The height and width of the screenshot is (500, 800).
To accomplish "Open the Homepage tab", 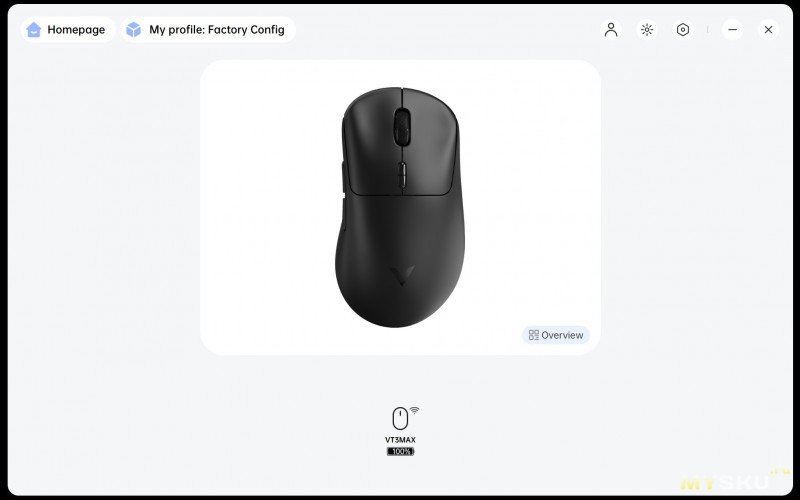I will point(68,30).
